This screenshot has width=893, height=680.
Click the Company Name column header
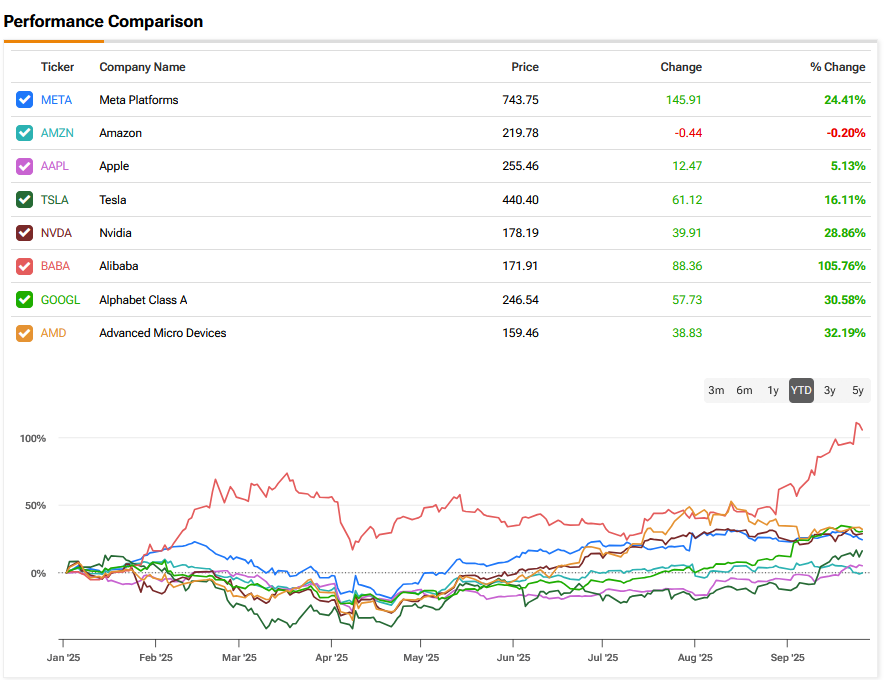click(x=142, y=67)
